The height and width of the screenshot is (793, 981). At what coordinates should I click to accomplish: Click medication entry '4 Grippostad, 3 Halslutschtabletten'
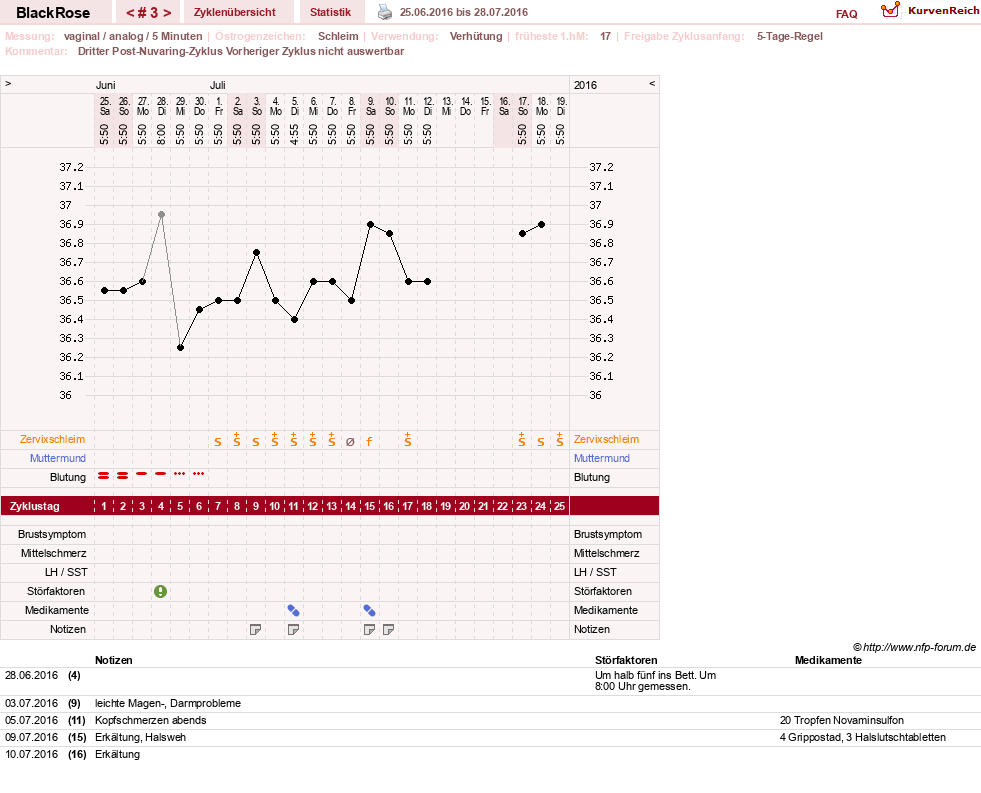(x=863, y=737)
